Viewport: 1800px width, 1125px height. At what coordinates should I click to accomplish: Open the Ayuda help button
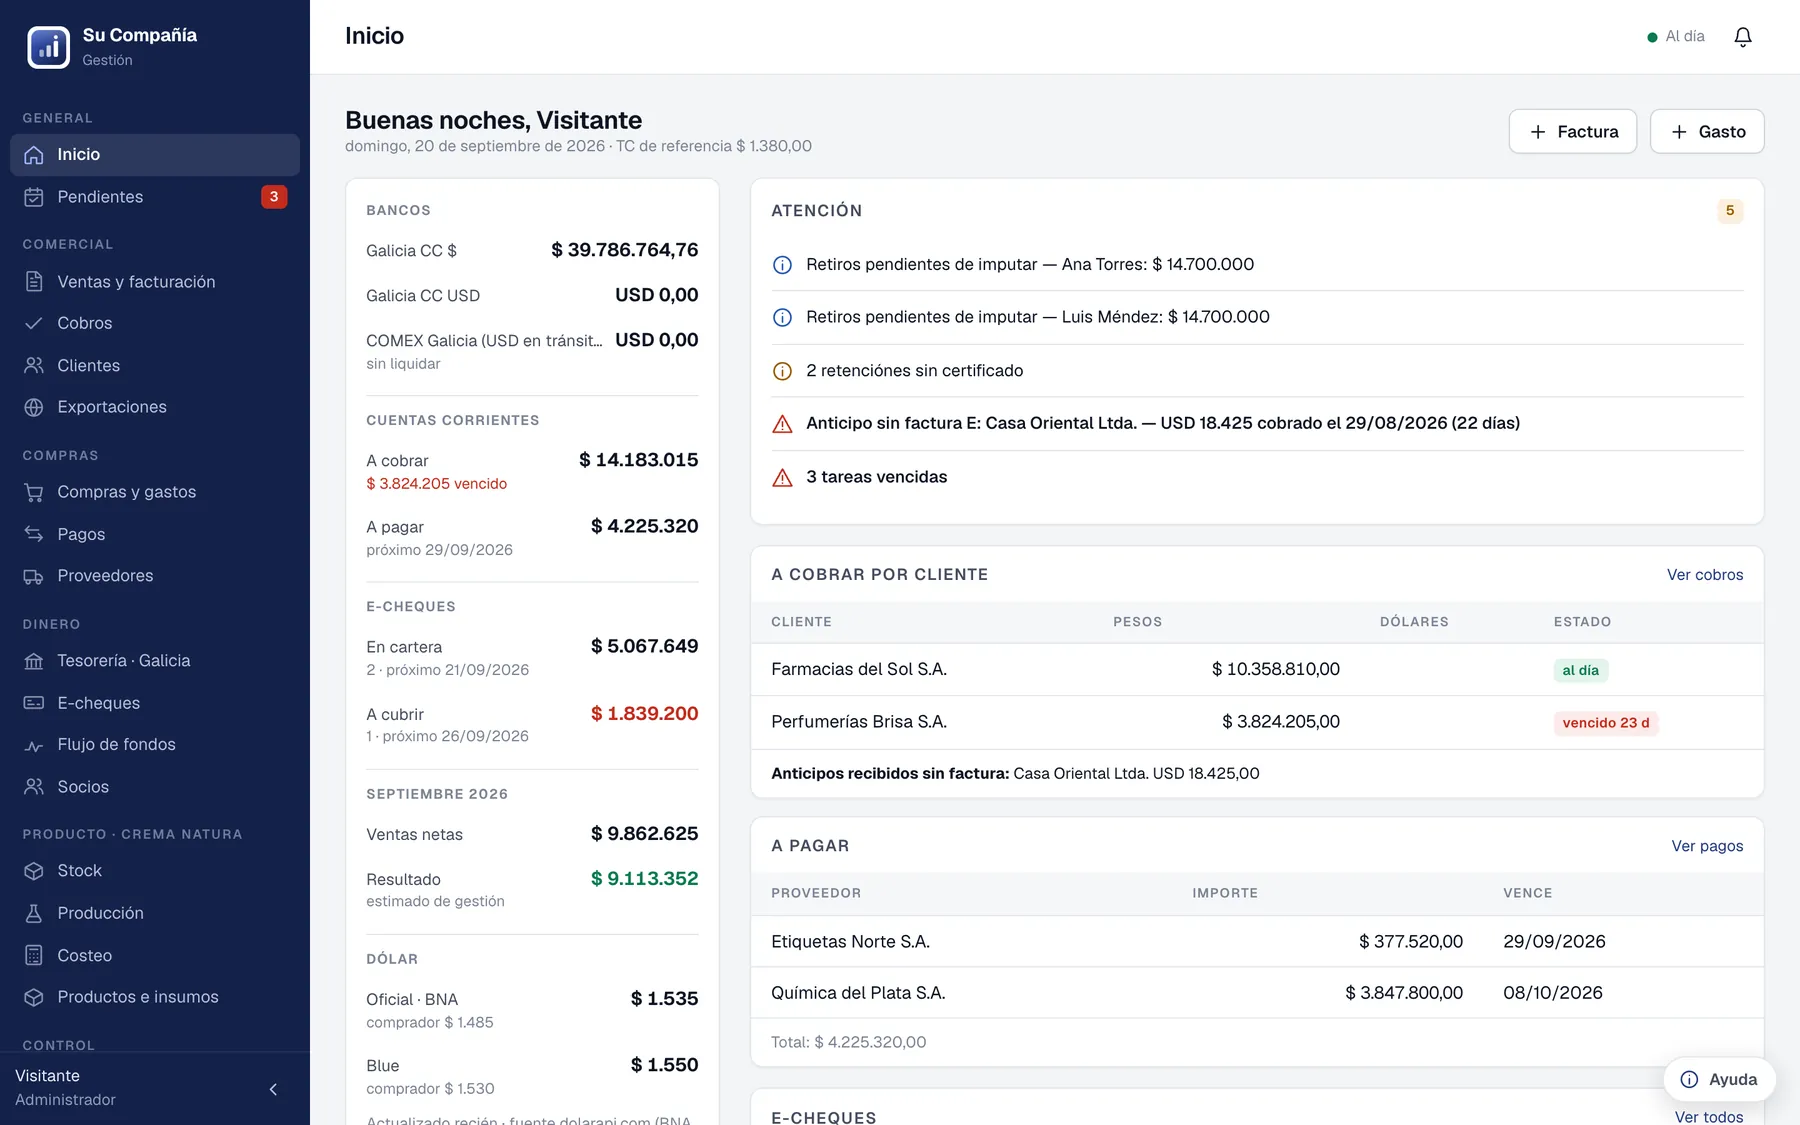point(1720,1080)
